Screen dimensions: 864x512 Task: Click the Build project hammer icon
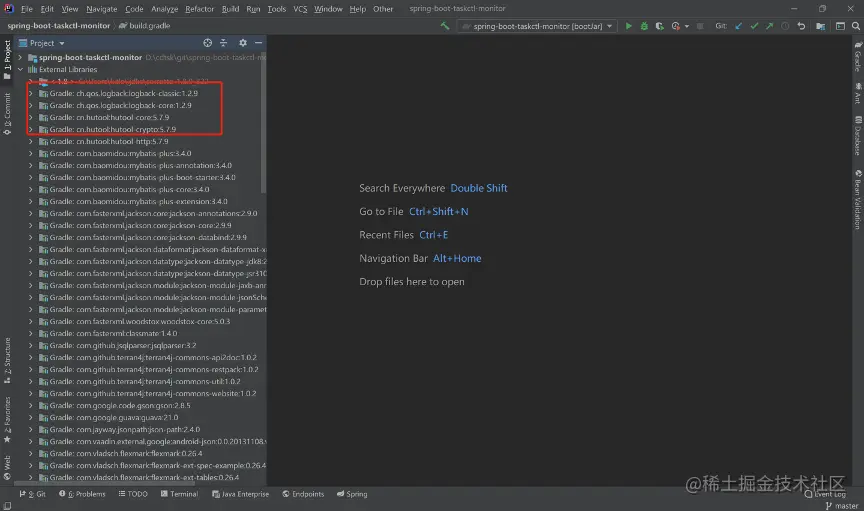(x=445, y=26)
